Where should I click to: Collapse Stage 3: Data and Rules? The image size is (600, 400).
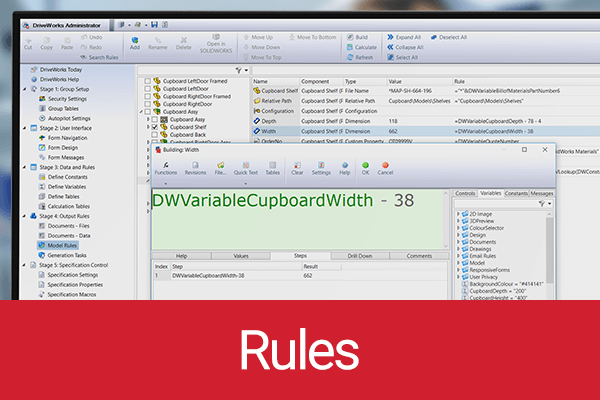(25, 167)
